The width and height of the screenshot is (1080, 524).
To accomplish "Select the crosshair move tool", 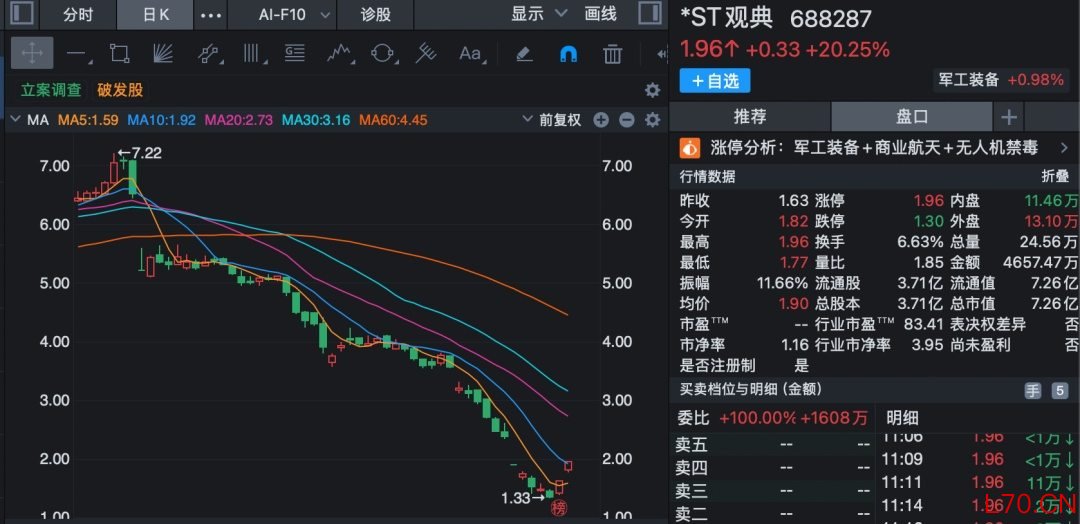I will [x=31, y=53].
